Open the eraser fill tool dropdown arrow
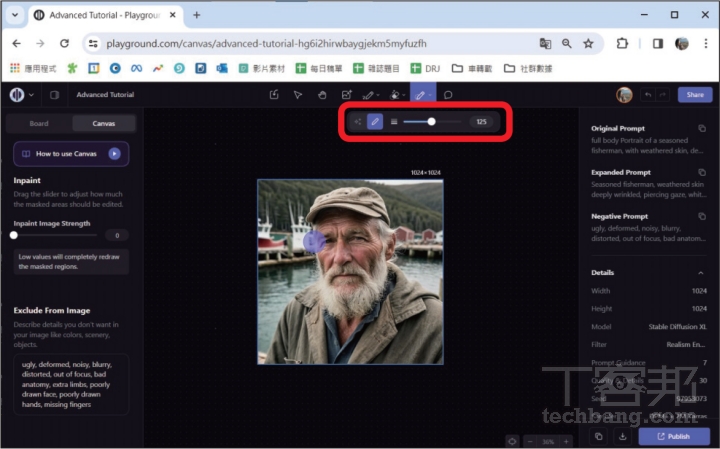720x449 pixels. (404, 95)
